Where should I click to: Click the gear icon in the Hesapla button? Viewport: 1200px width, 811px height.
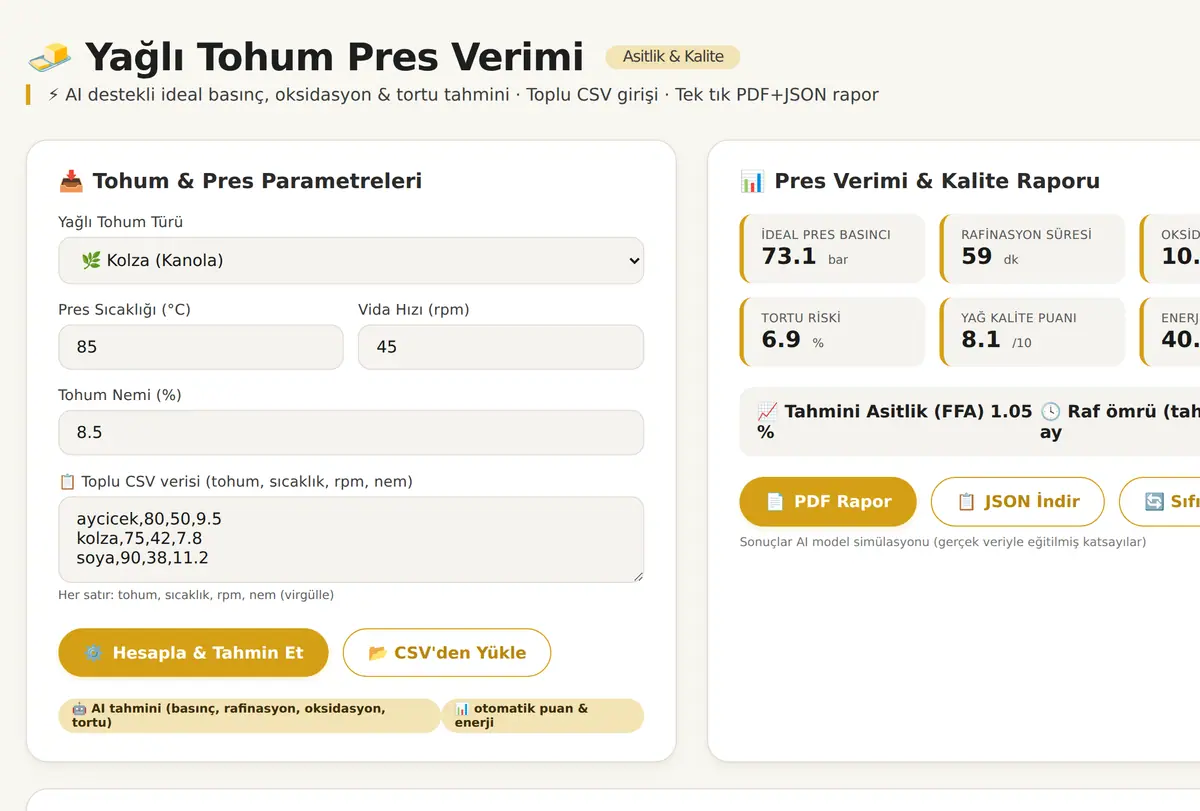point(93,653)
